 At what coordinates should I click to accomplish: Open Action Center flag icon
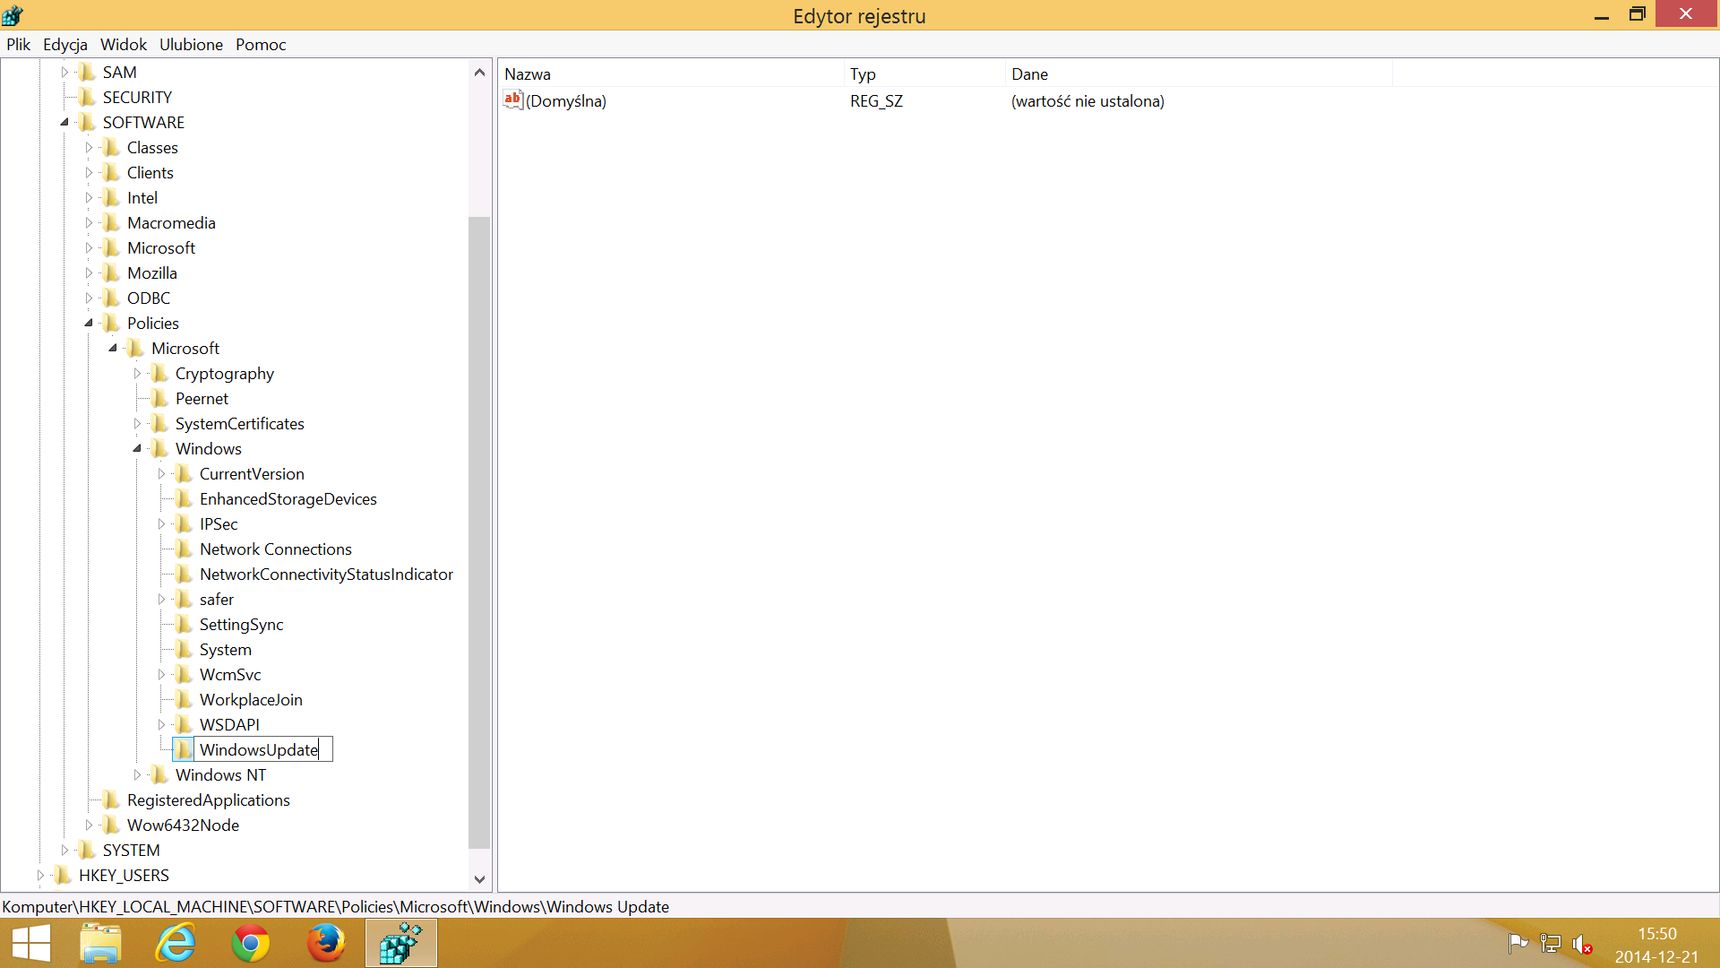pos(1518,943)
